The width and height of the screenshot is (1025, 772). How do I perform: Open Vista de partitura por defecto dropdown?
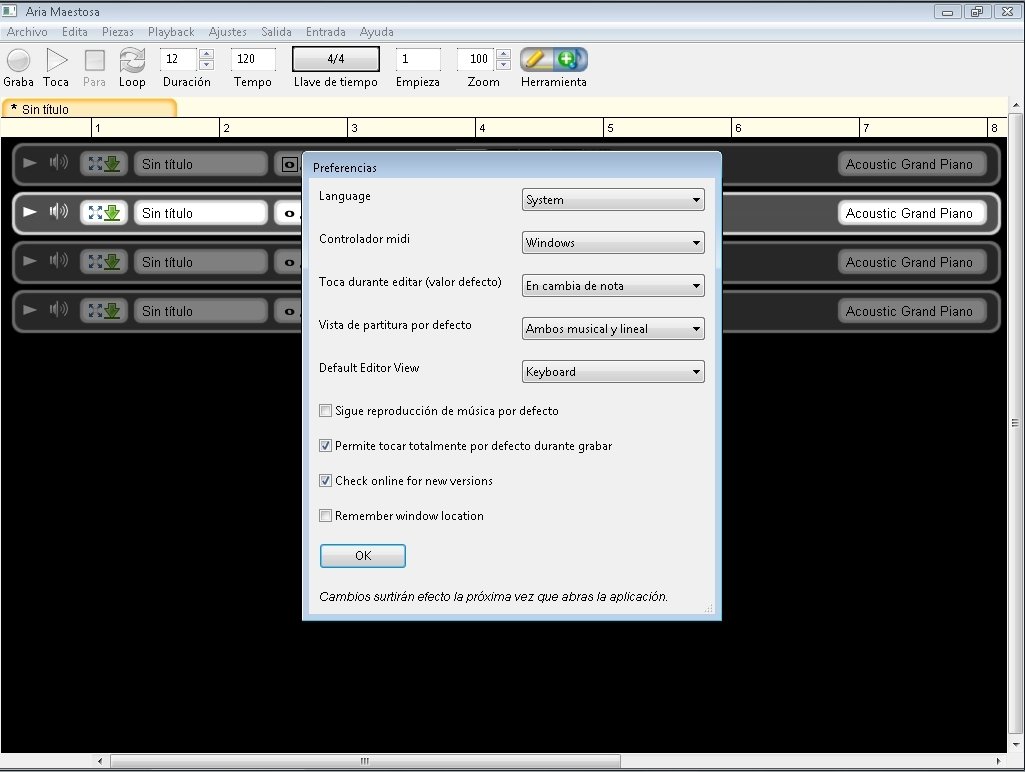click(x=613, y=329)
